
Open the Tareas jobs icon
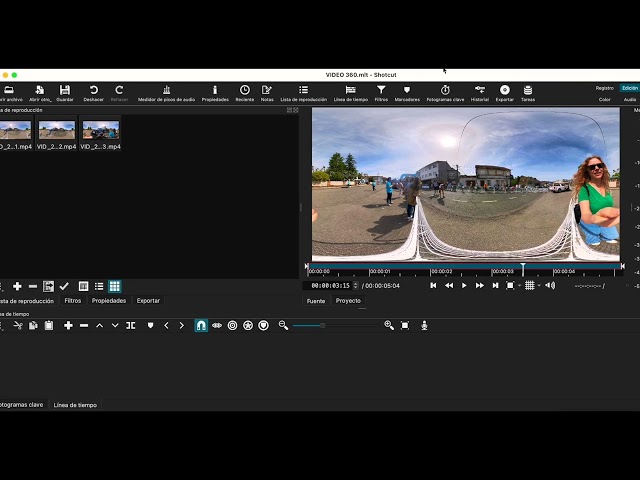[528, 93]
